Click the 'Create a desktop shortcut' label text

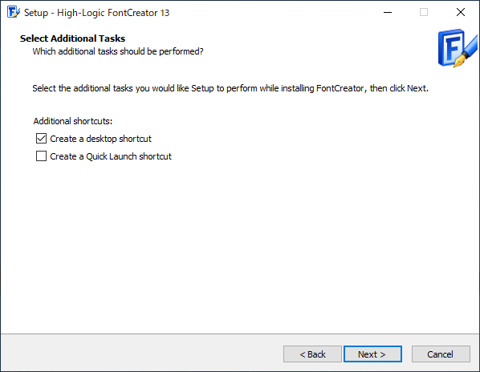(101, 139)
